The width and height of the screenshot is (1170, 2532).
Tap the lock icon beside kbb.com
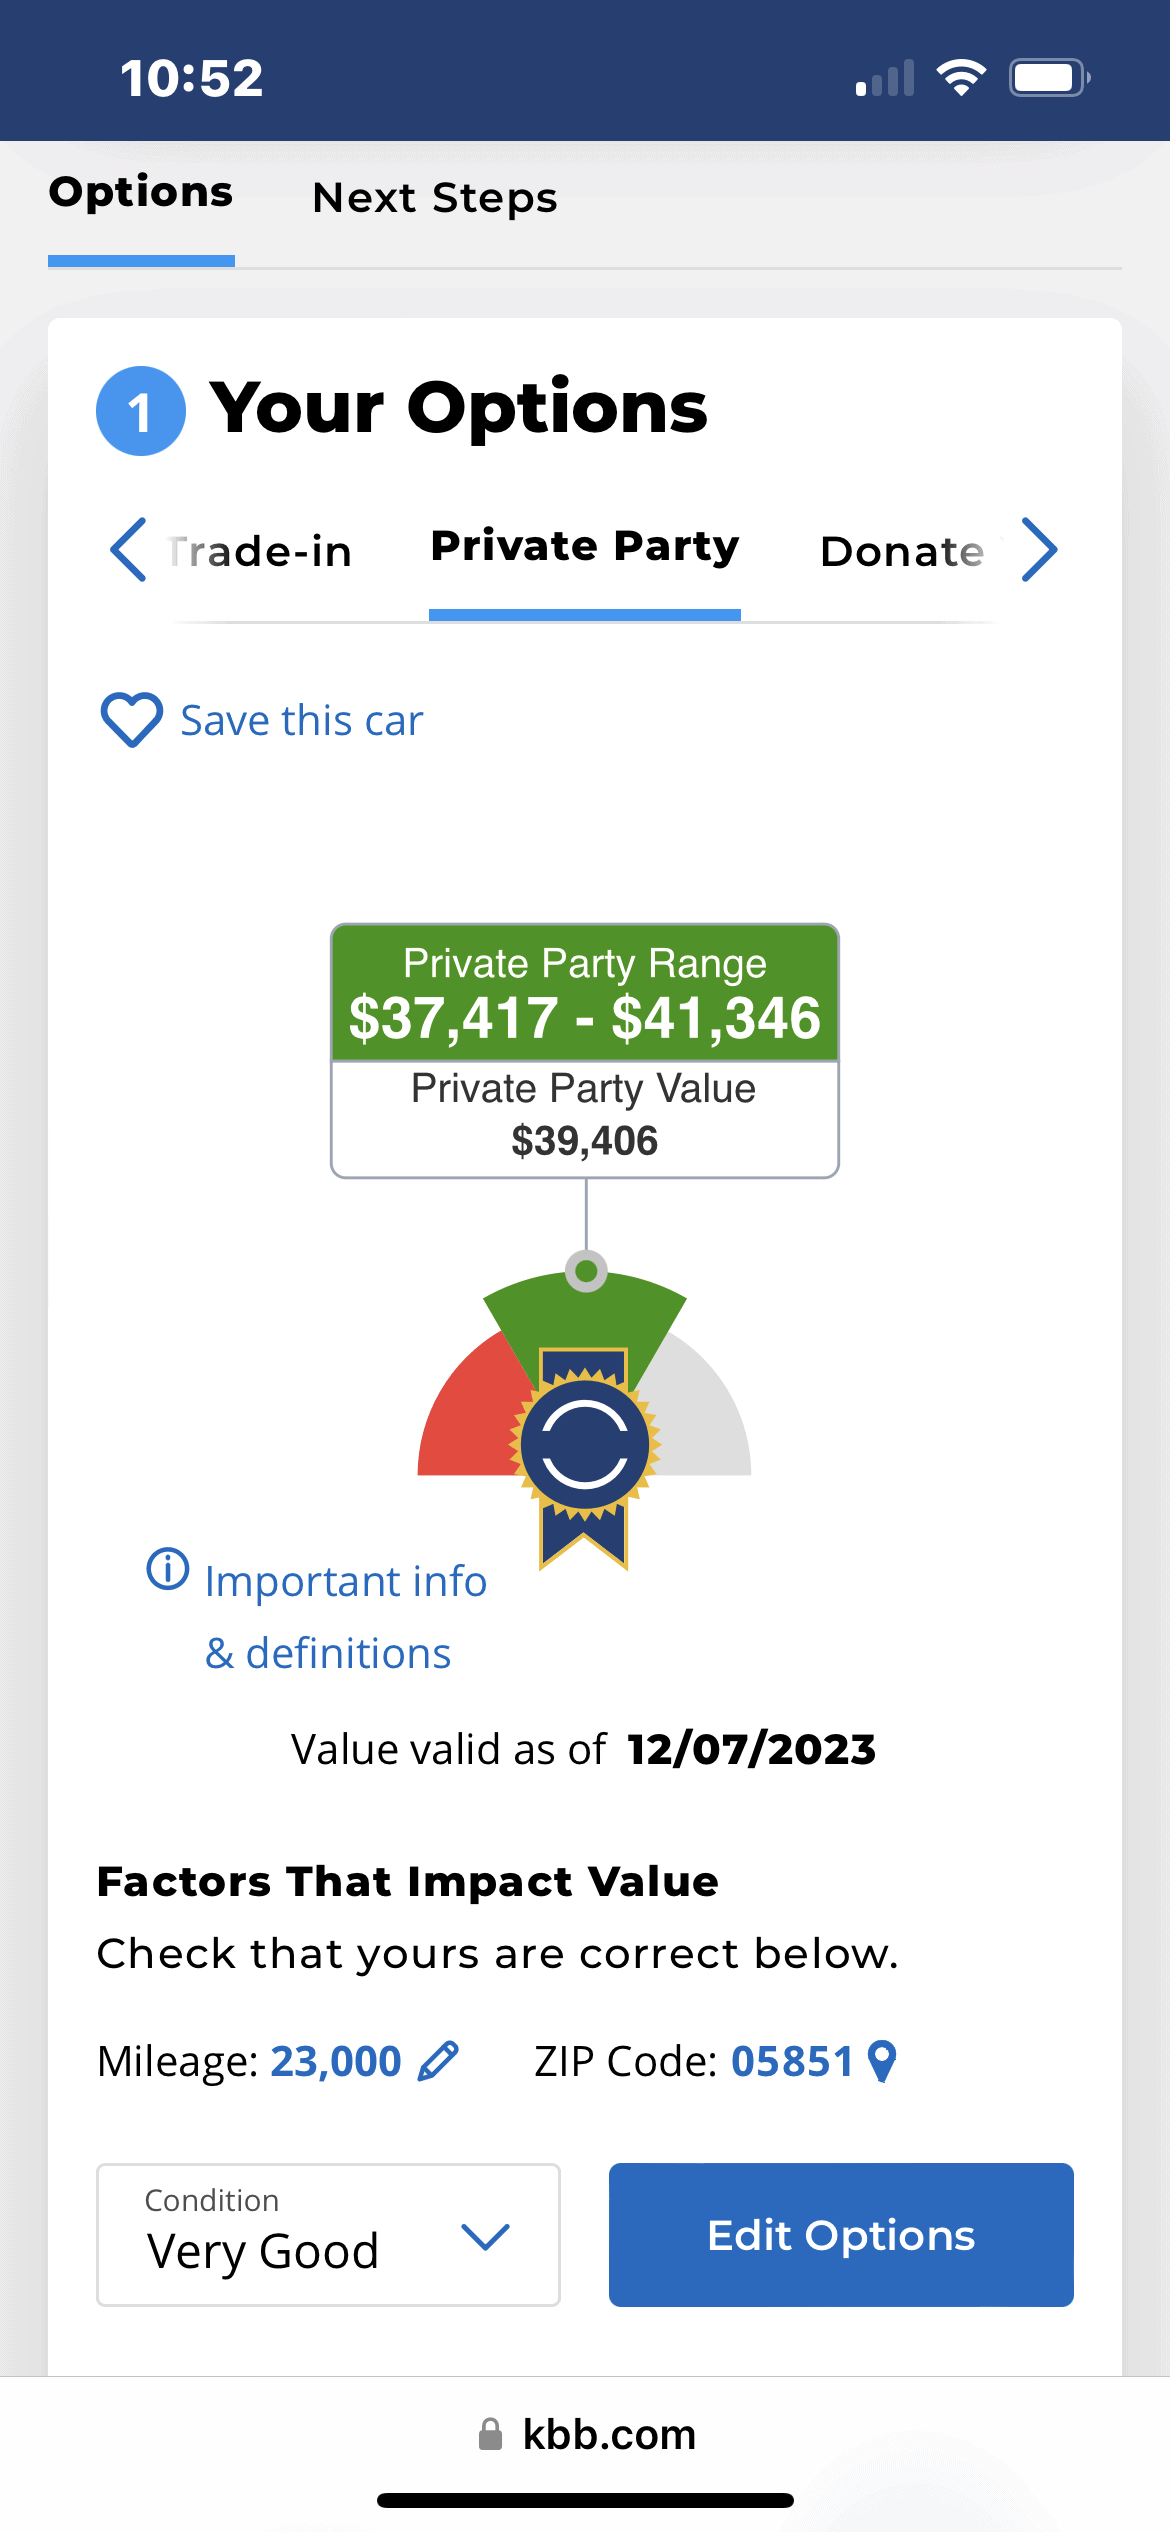[490, 2434]
